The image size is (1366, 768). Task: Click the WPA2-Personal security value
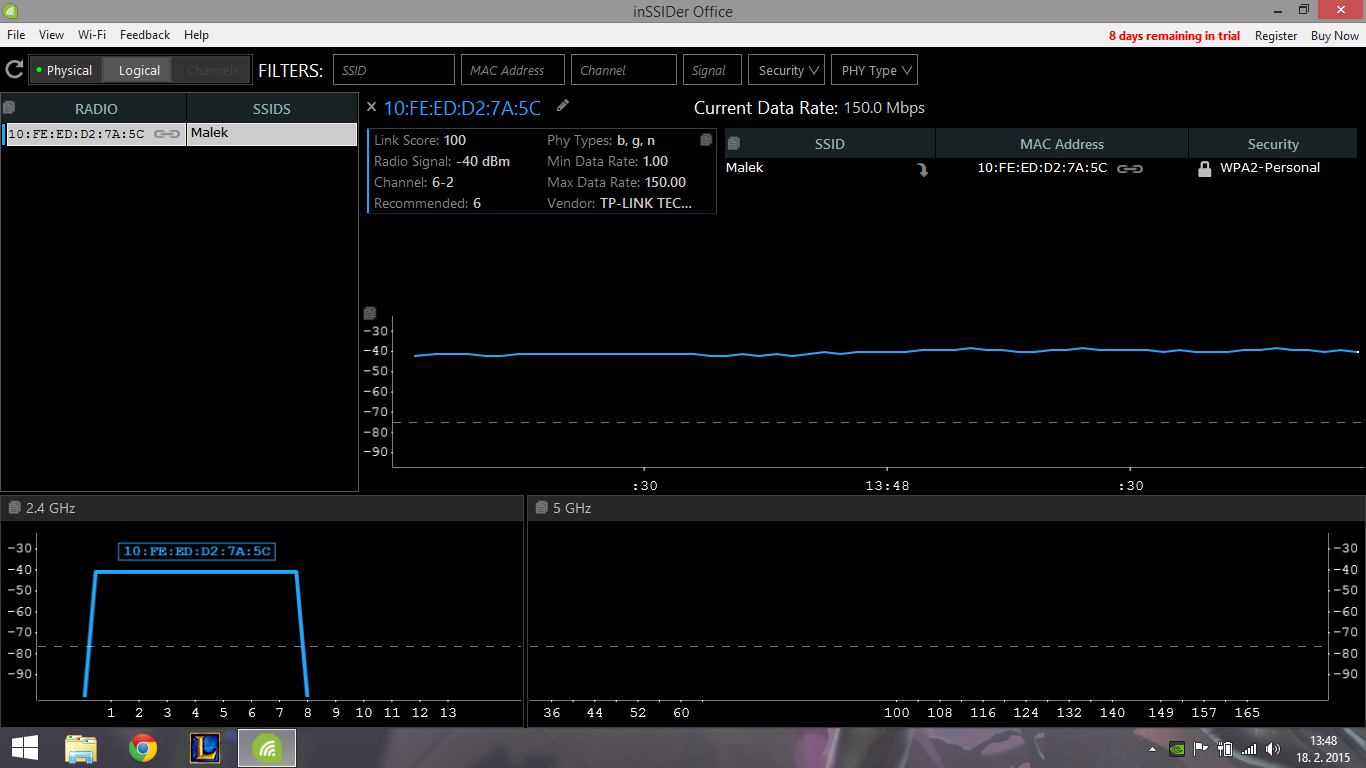click(1270, 168)
